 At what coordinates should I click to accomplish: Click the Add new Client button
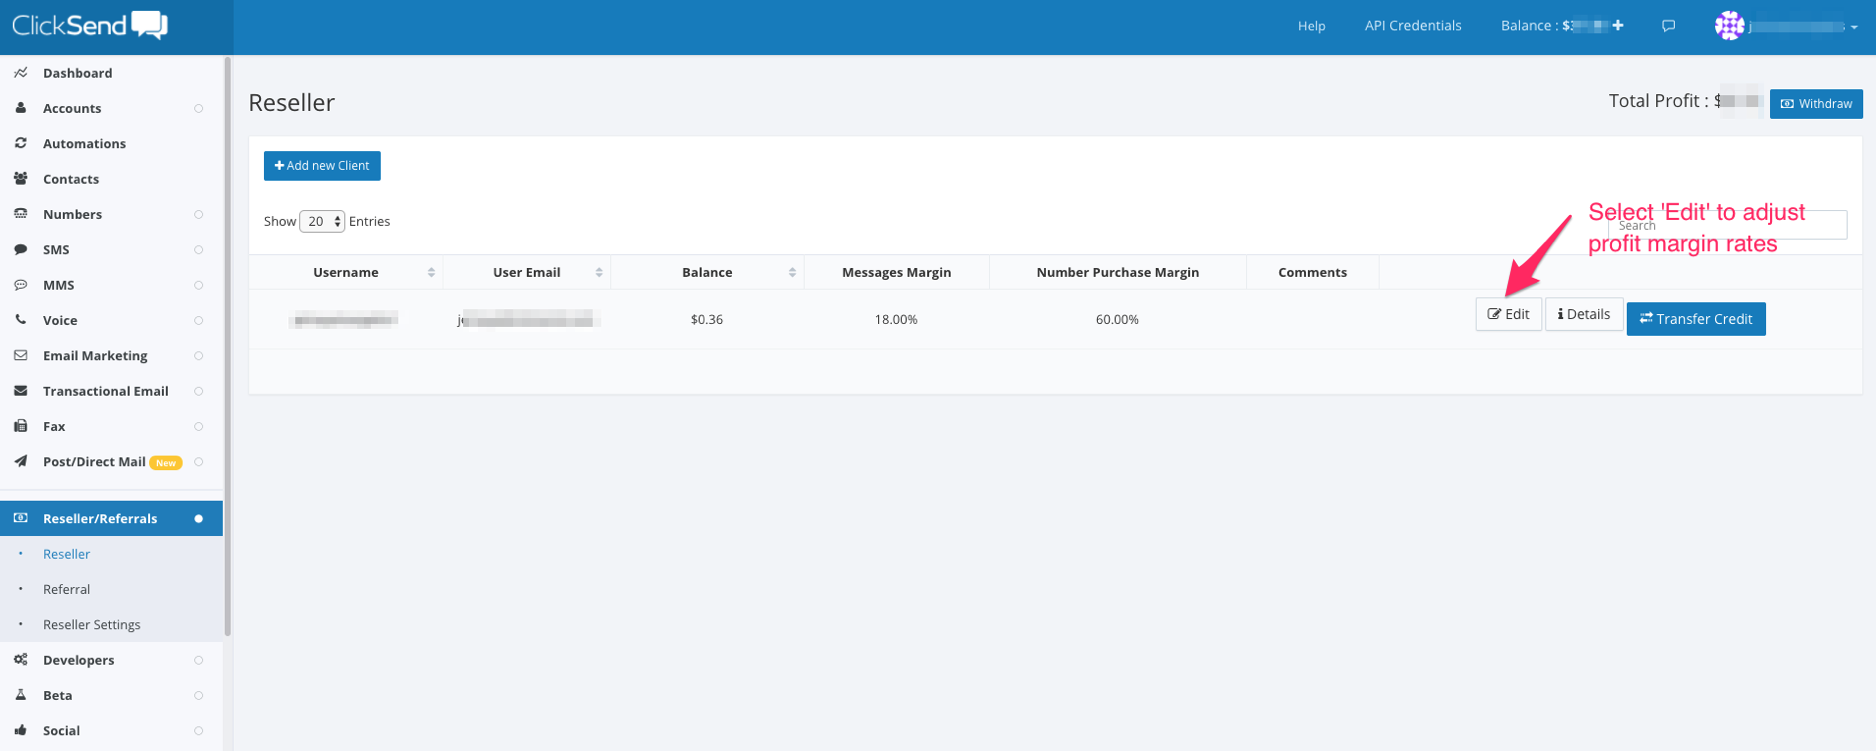point(322,166)
